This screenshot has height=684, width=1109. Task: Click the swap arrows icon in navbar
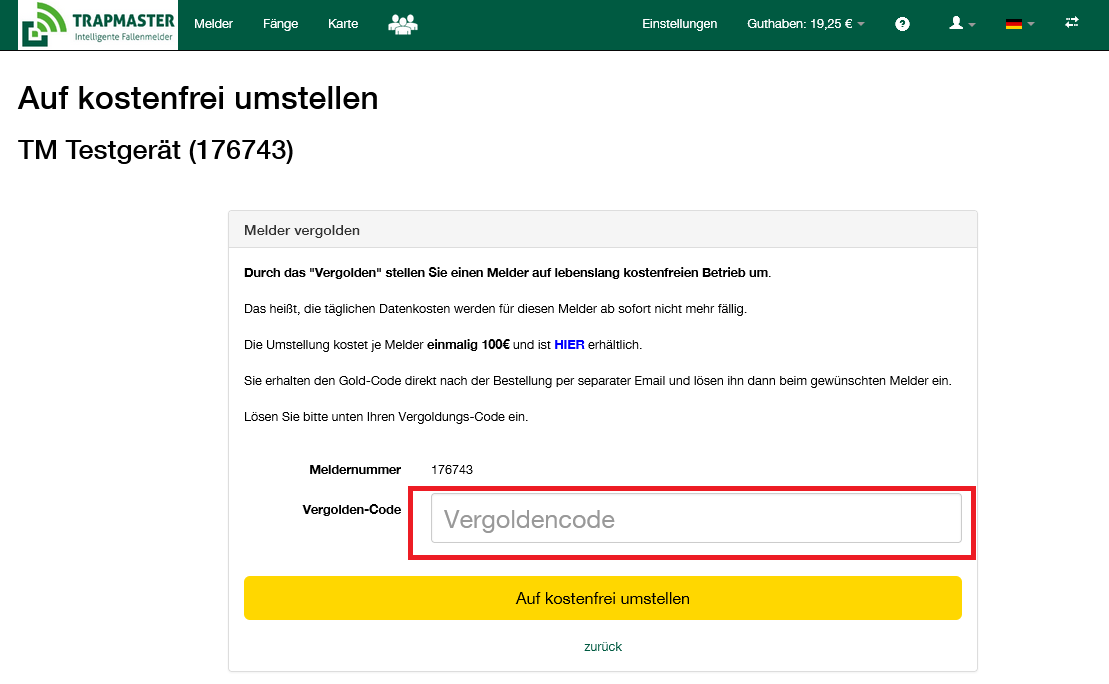[x=1072, y=23]
